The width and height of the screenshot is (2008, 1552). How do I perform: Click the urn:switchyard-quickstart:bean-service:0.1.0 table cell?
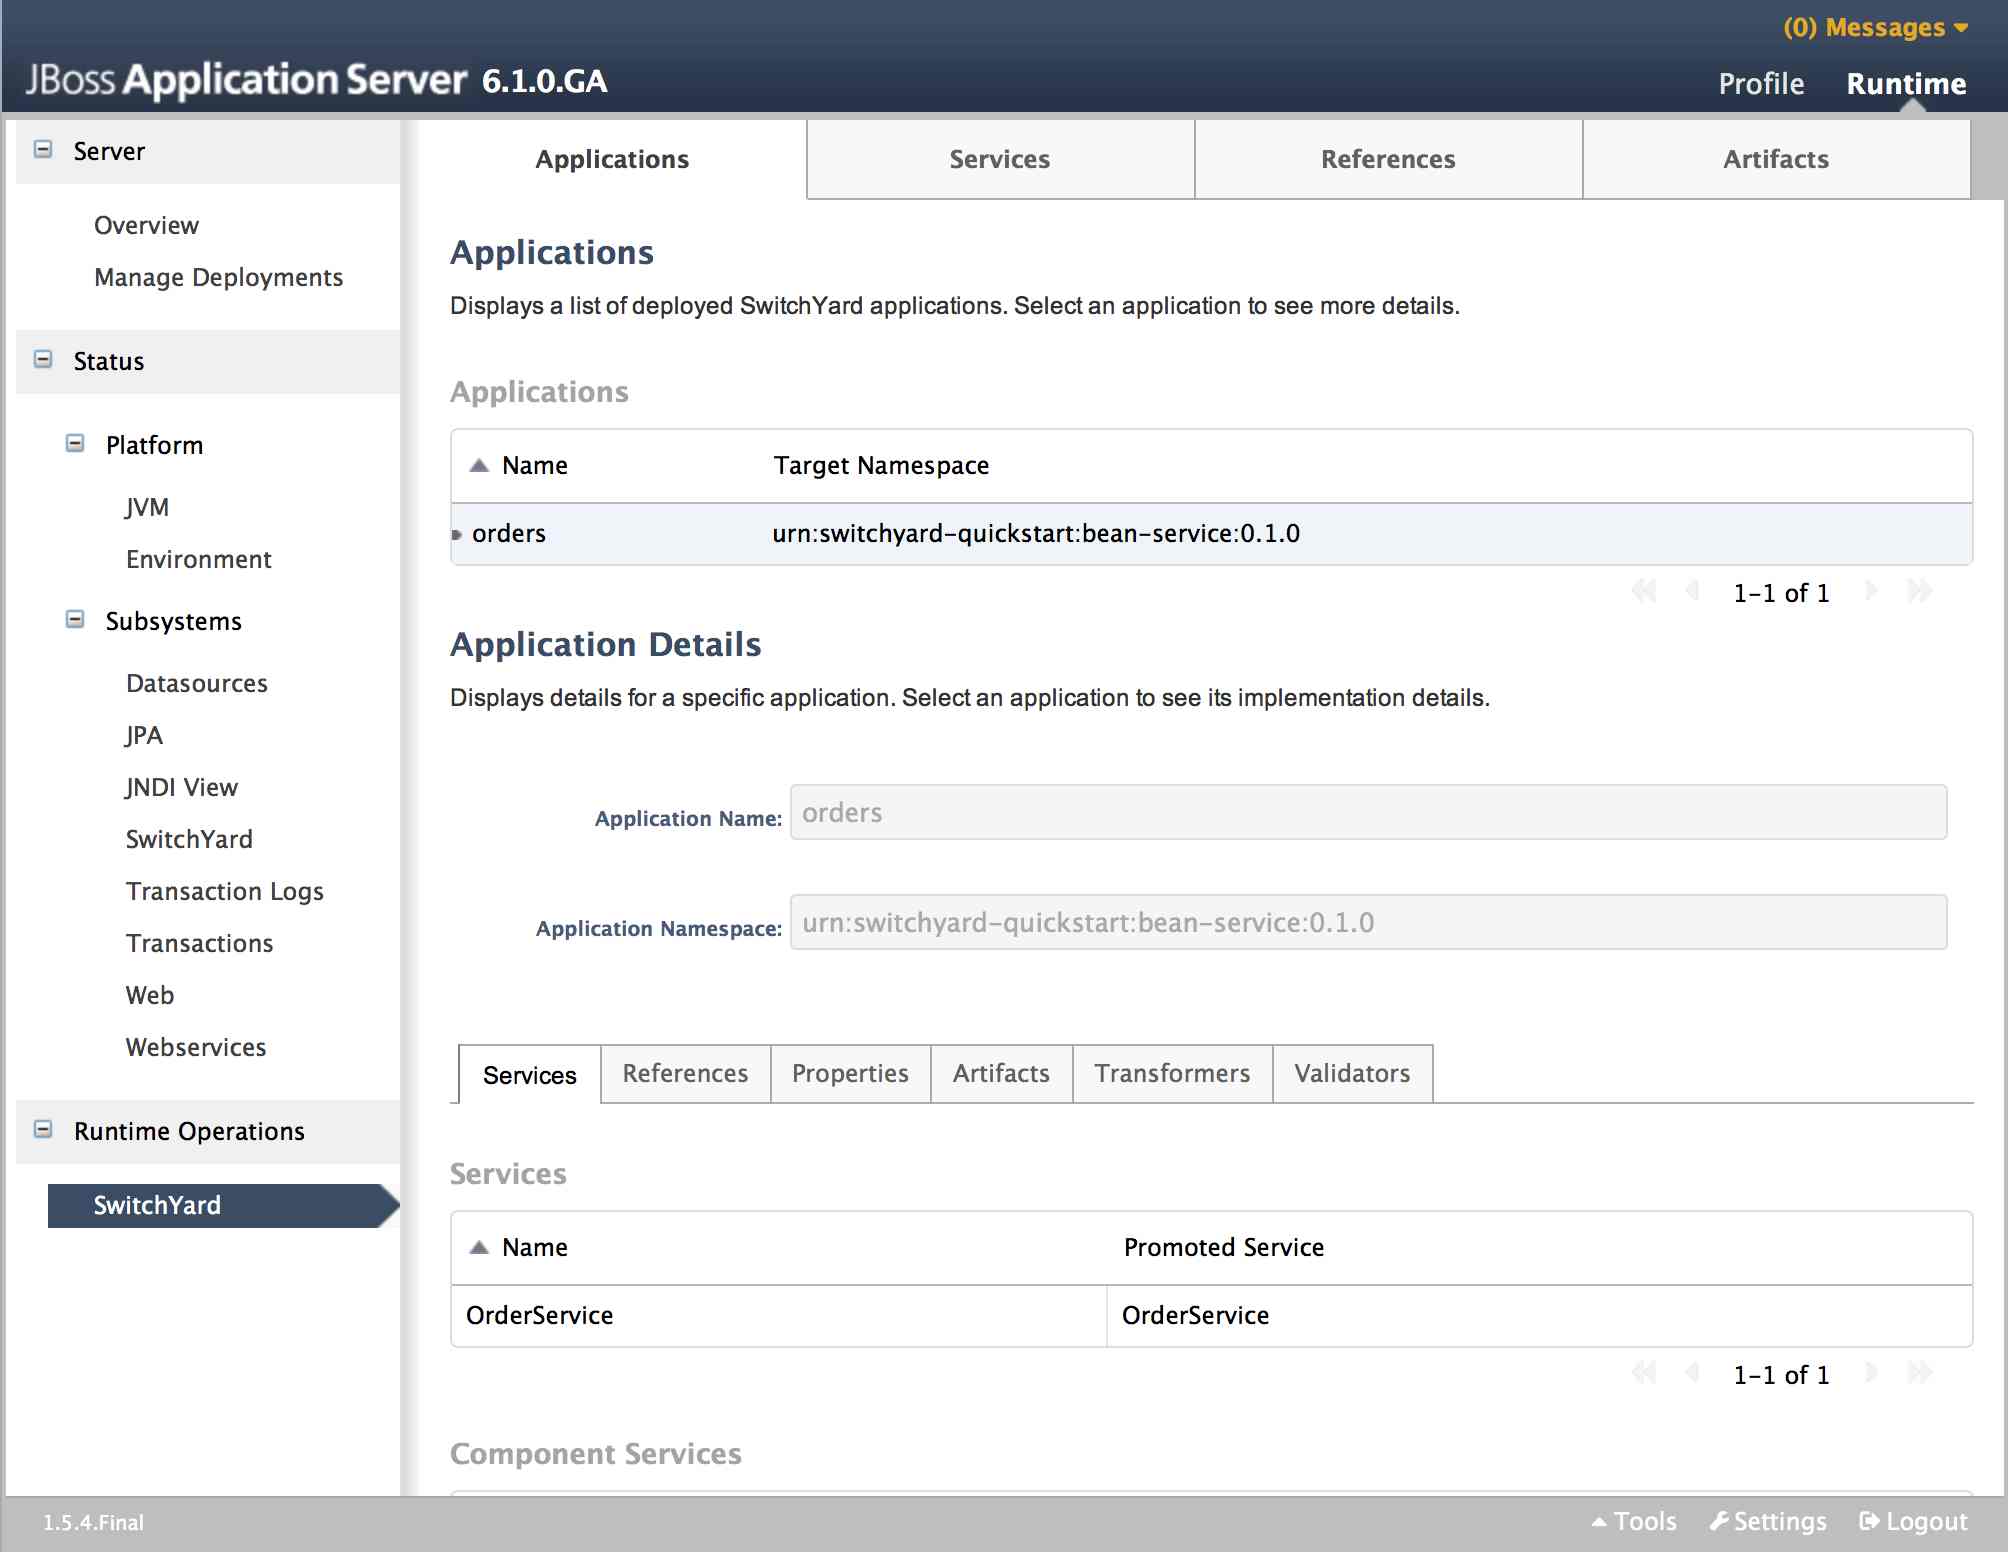coord(1036,534)
